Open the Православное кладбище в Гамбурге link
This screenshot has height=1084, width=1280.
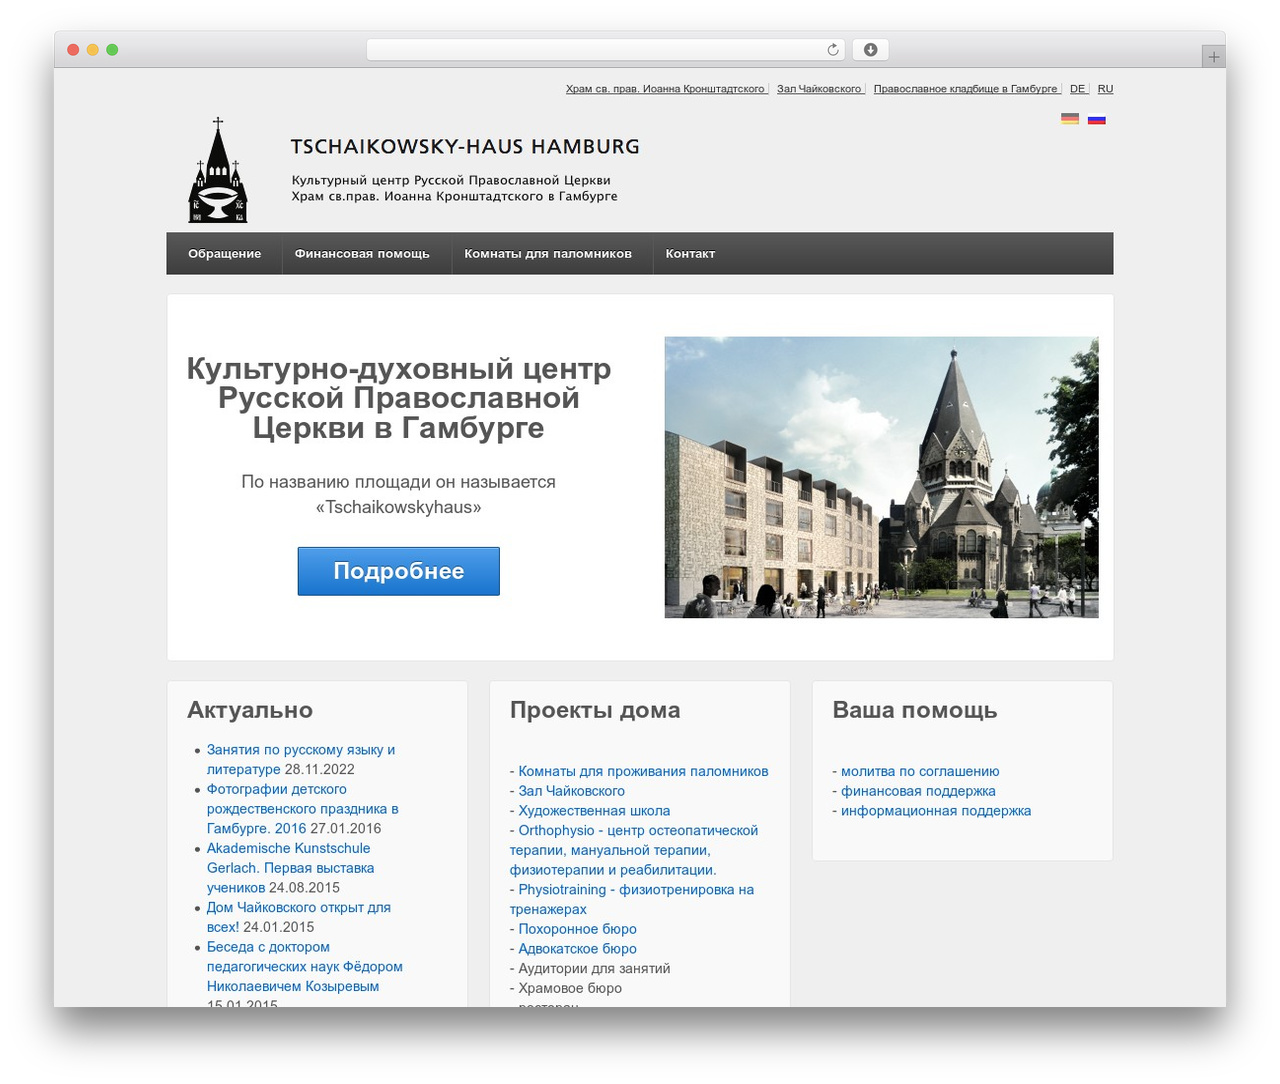[965, 89]
